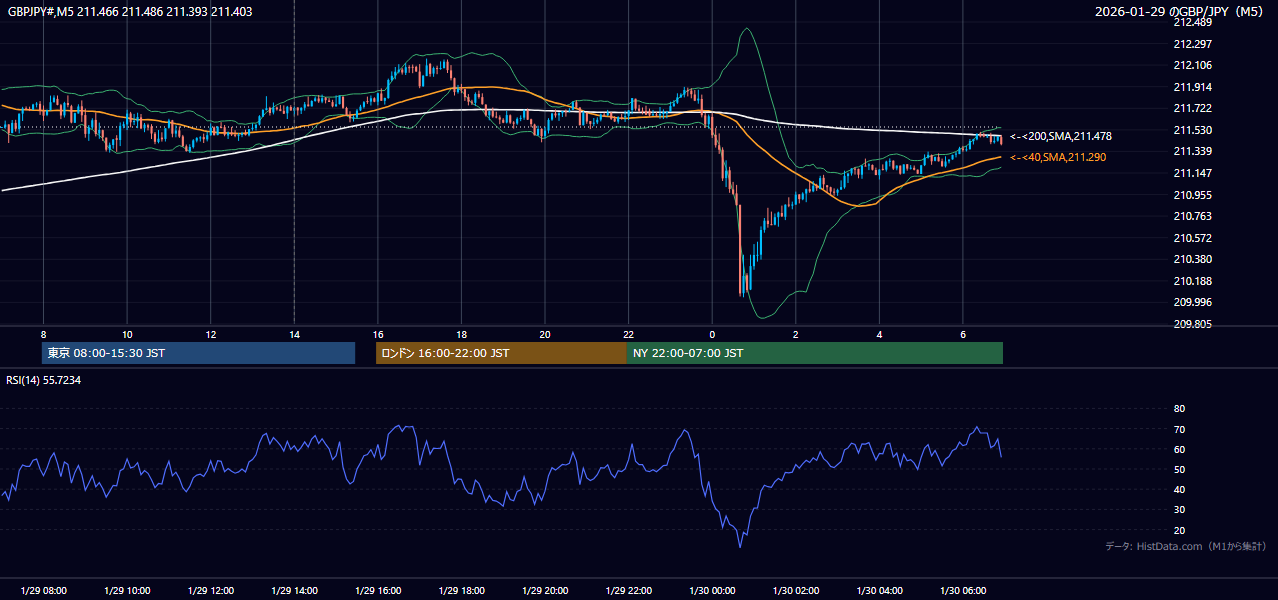
Task: Click price axis value 212.489
Action: point(1192,22)
